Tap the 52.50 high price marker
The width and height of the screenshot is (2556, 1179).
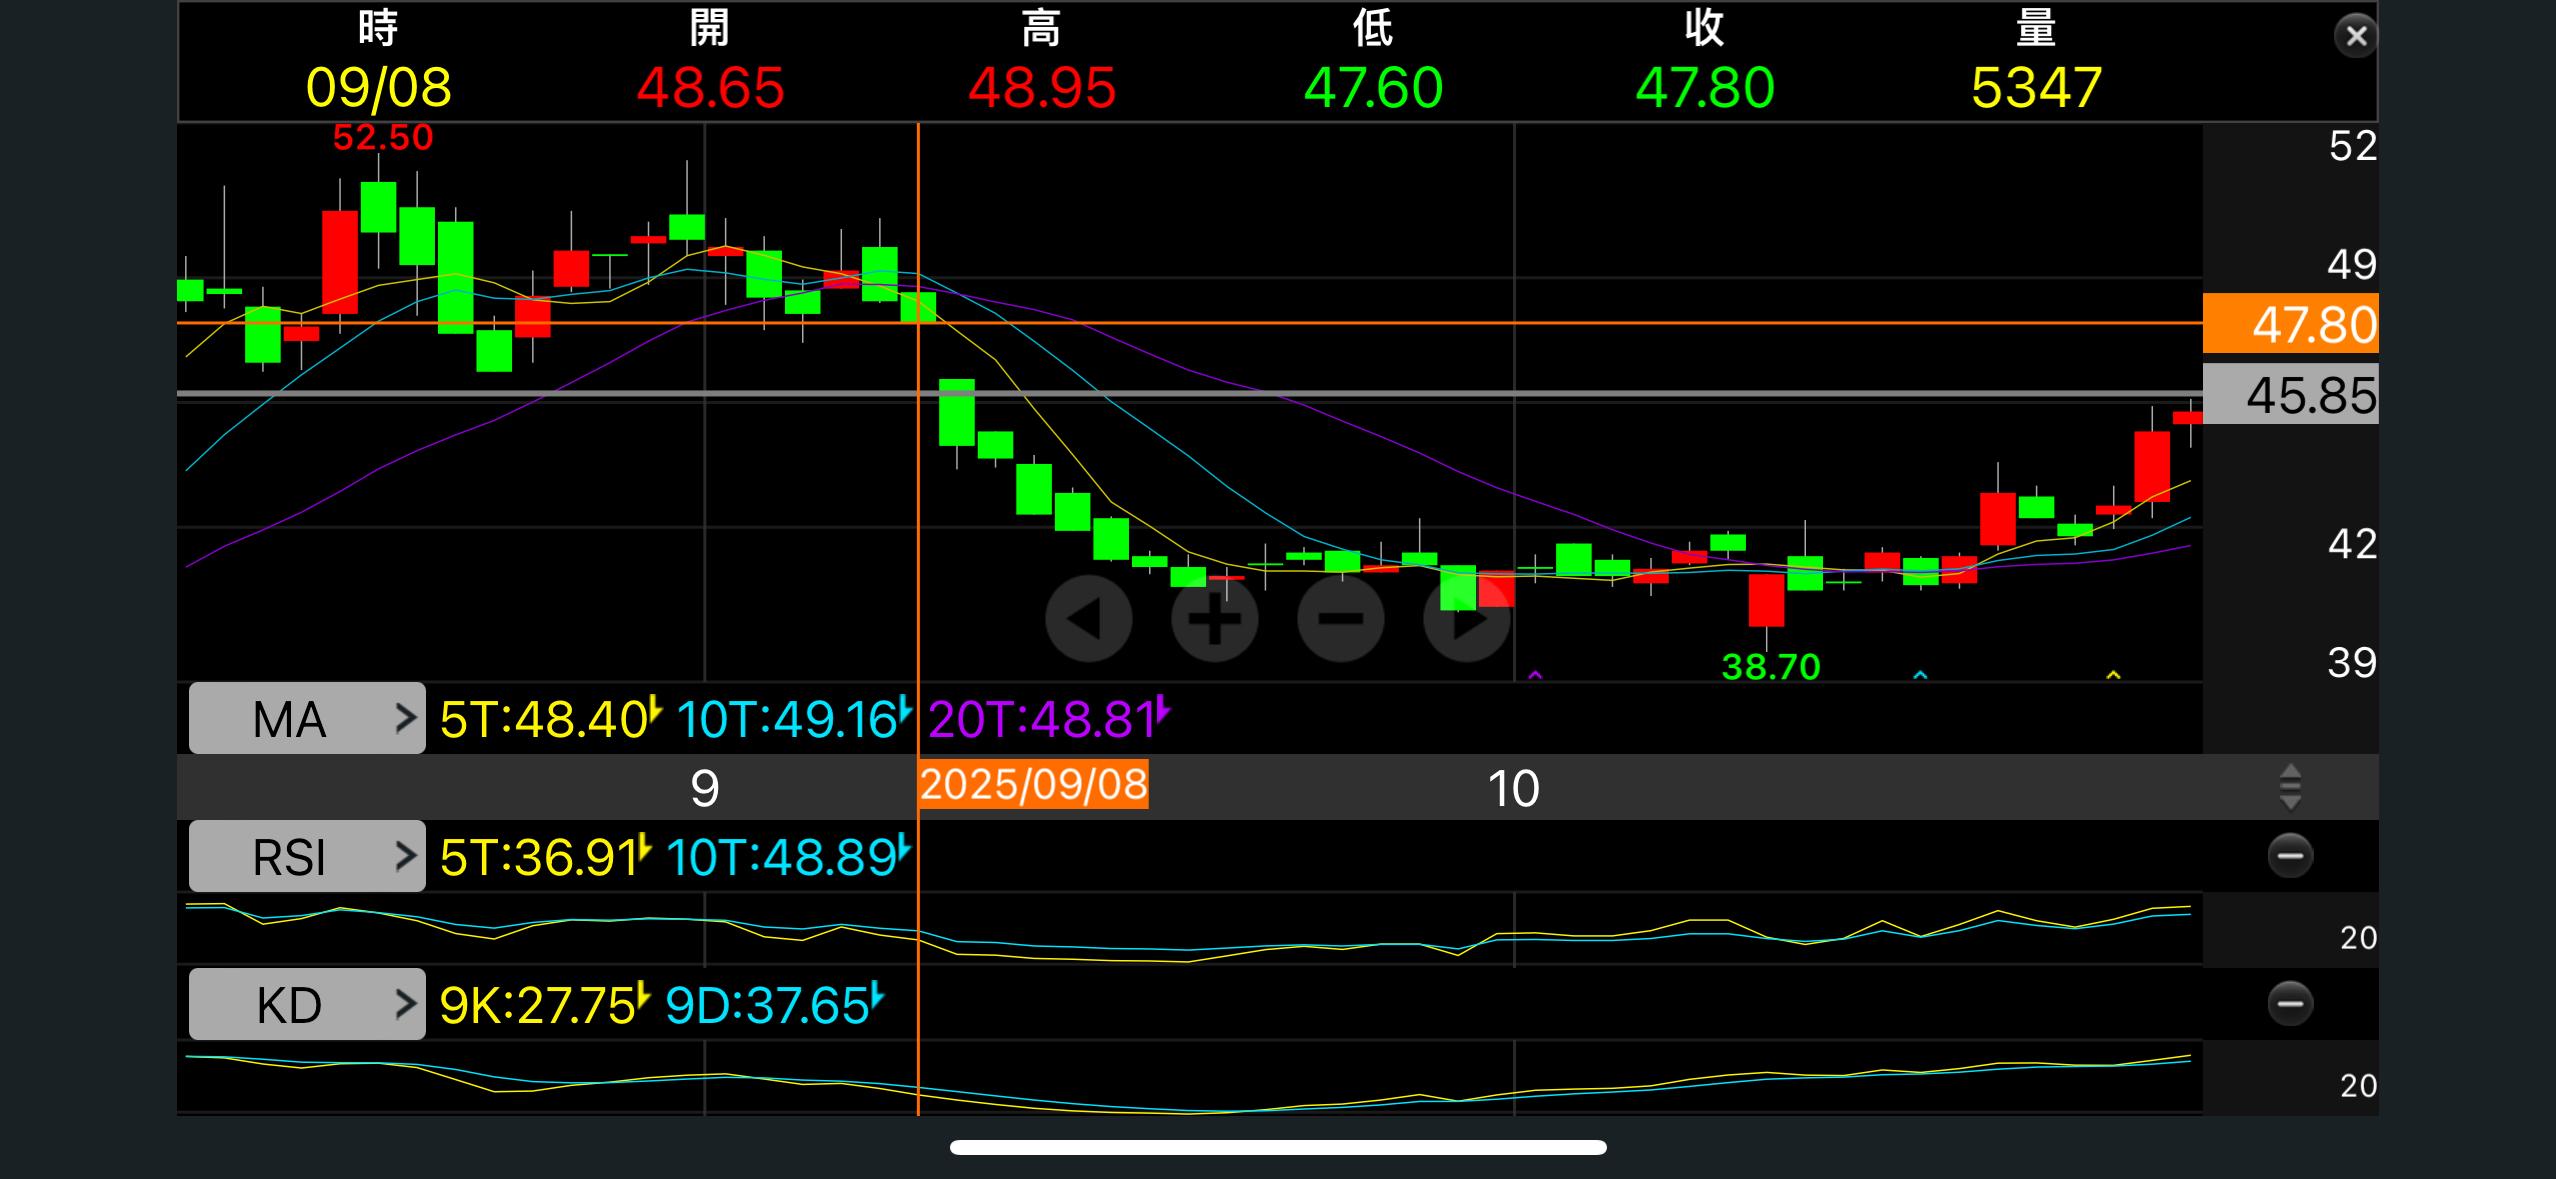click(x=382, y=138)
